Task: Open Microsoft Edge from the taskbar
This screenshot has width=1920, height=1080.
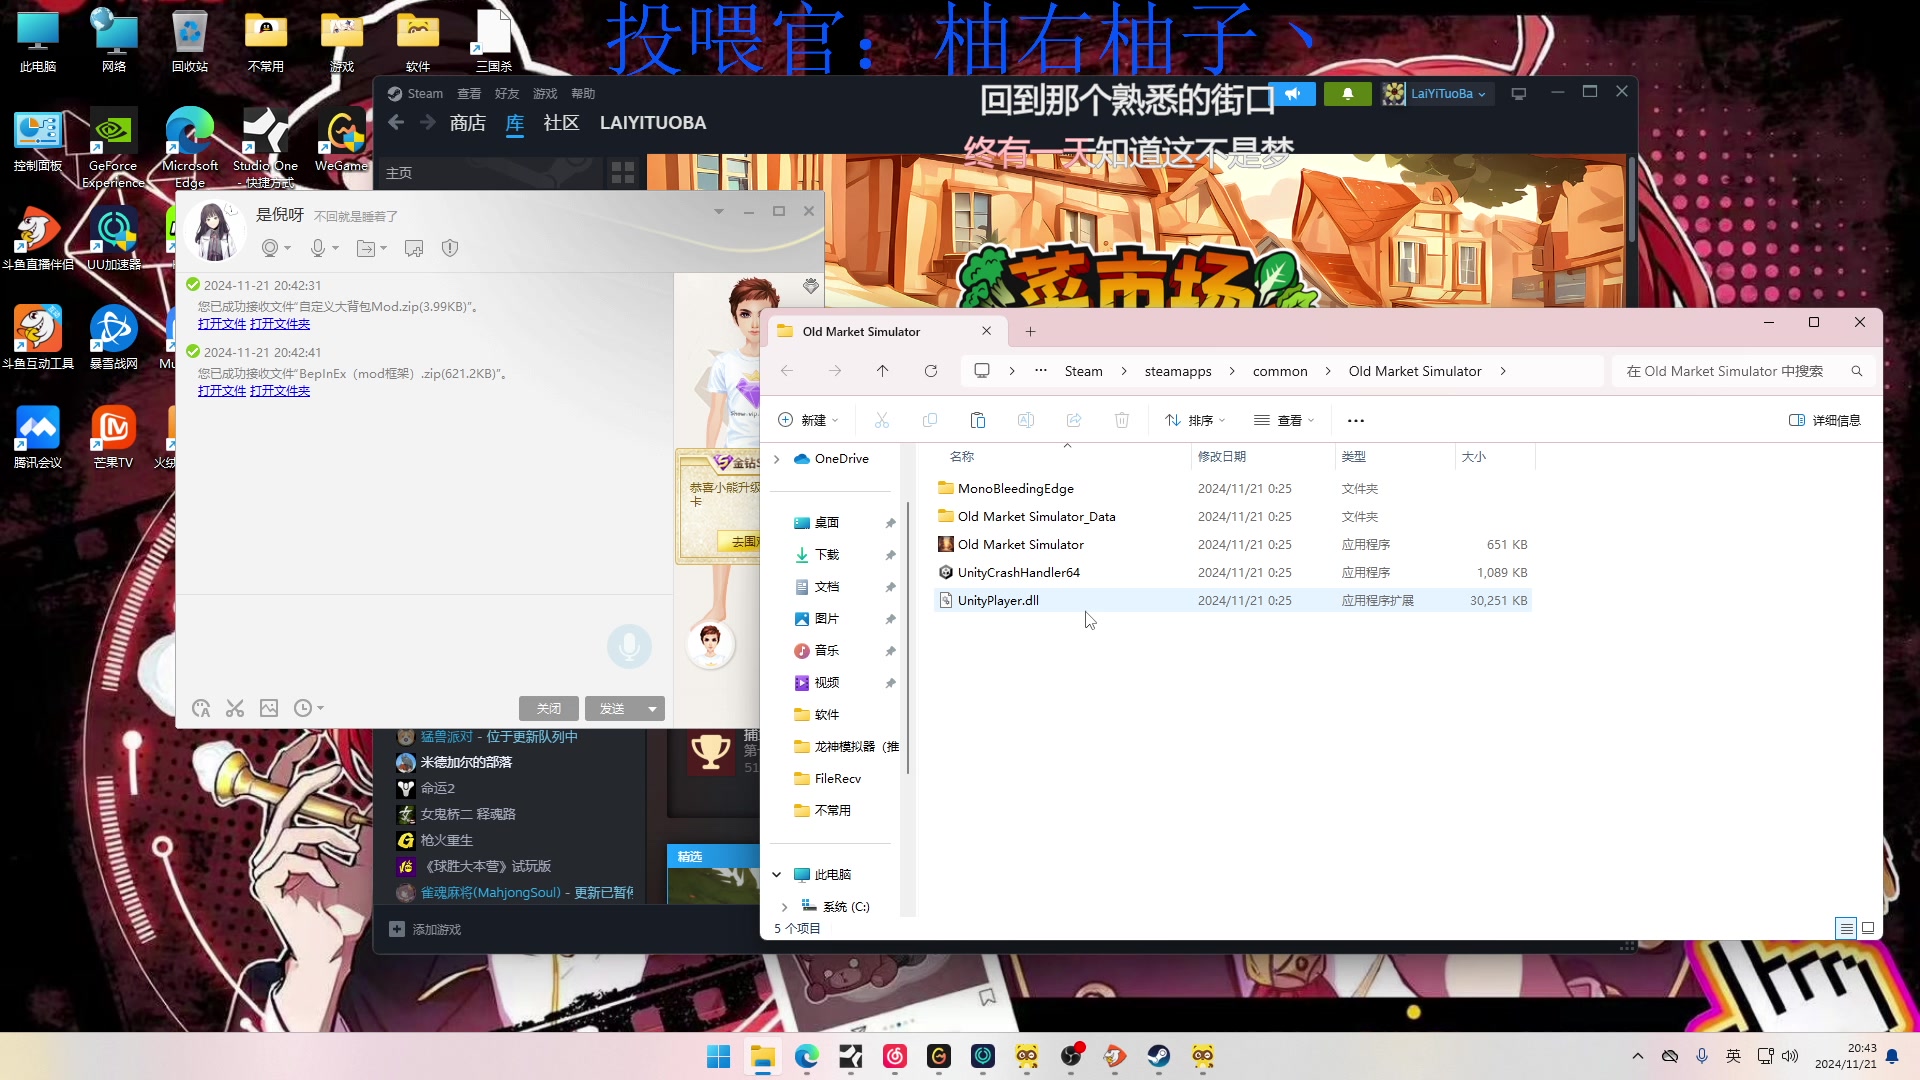Action: click(807, 1056)
